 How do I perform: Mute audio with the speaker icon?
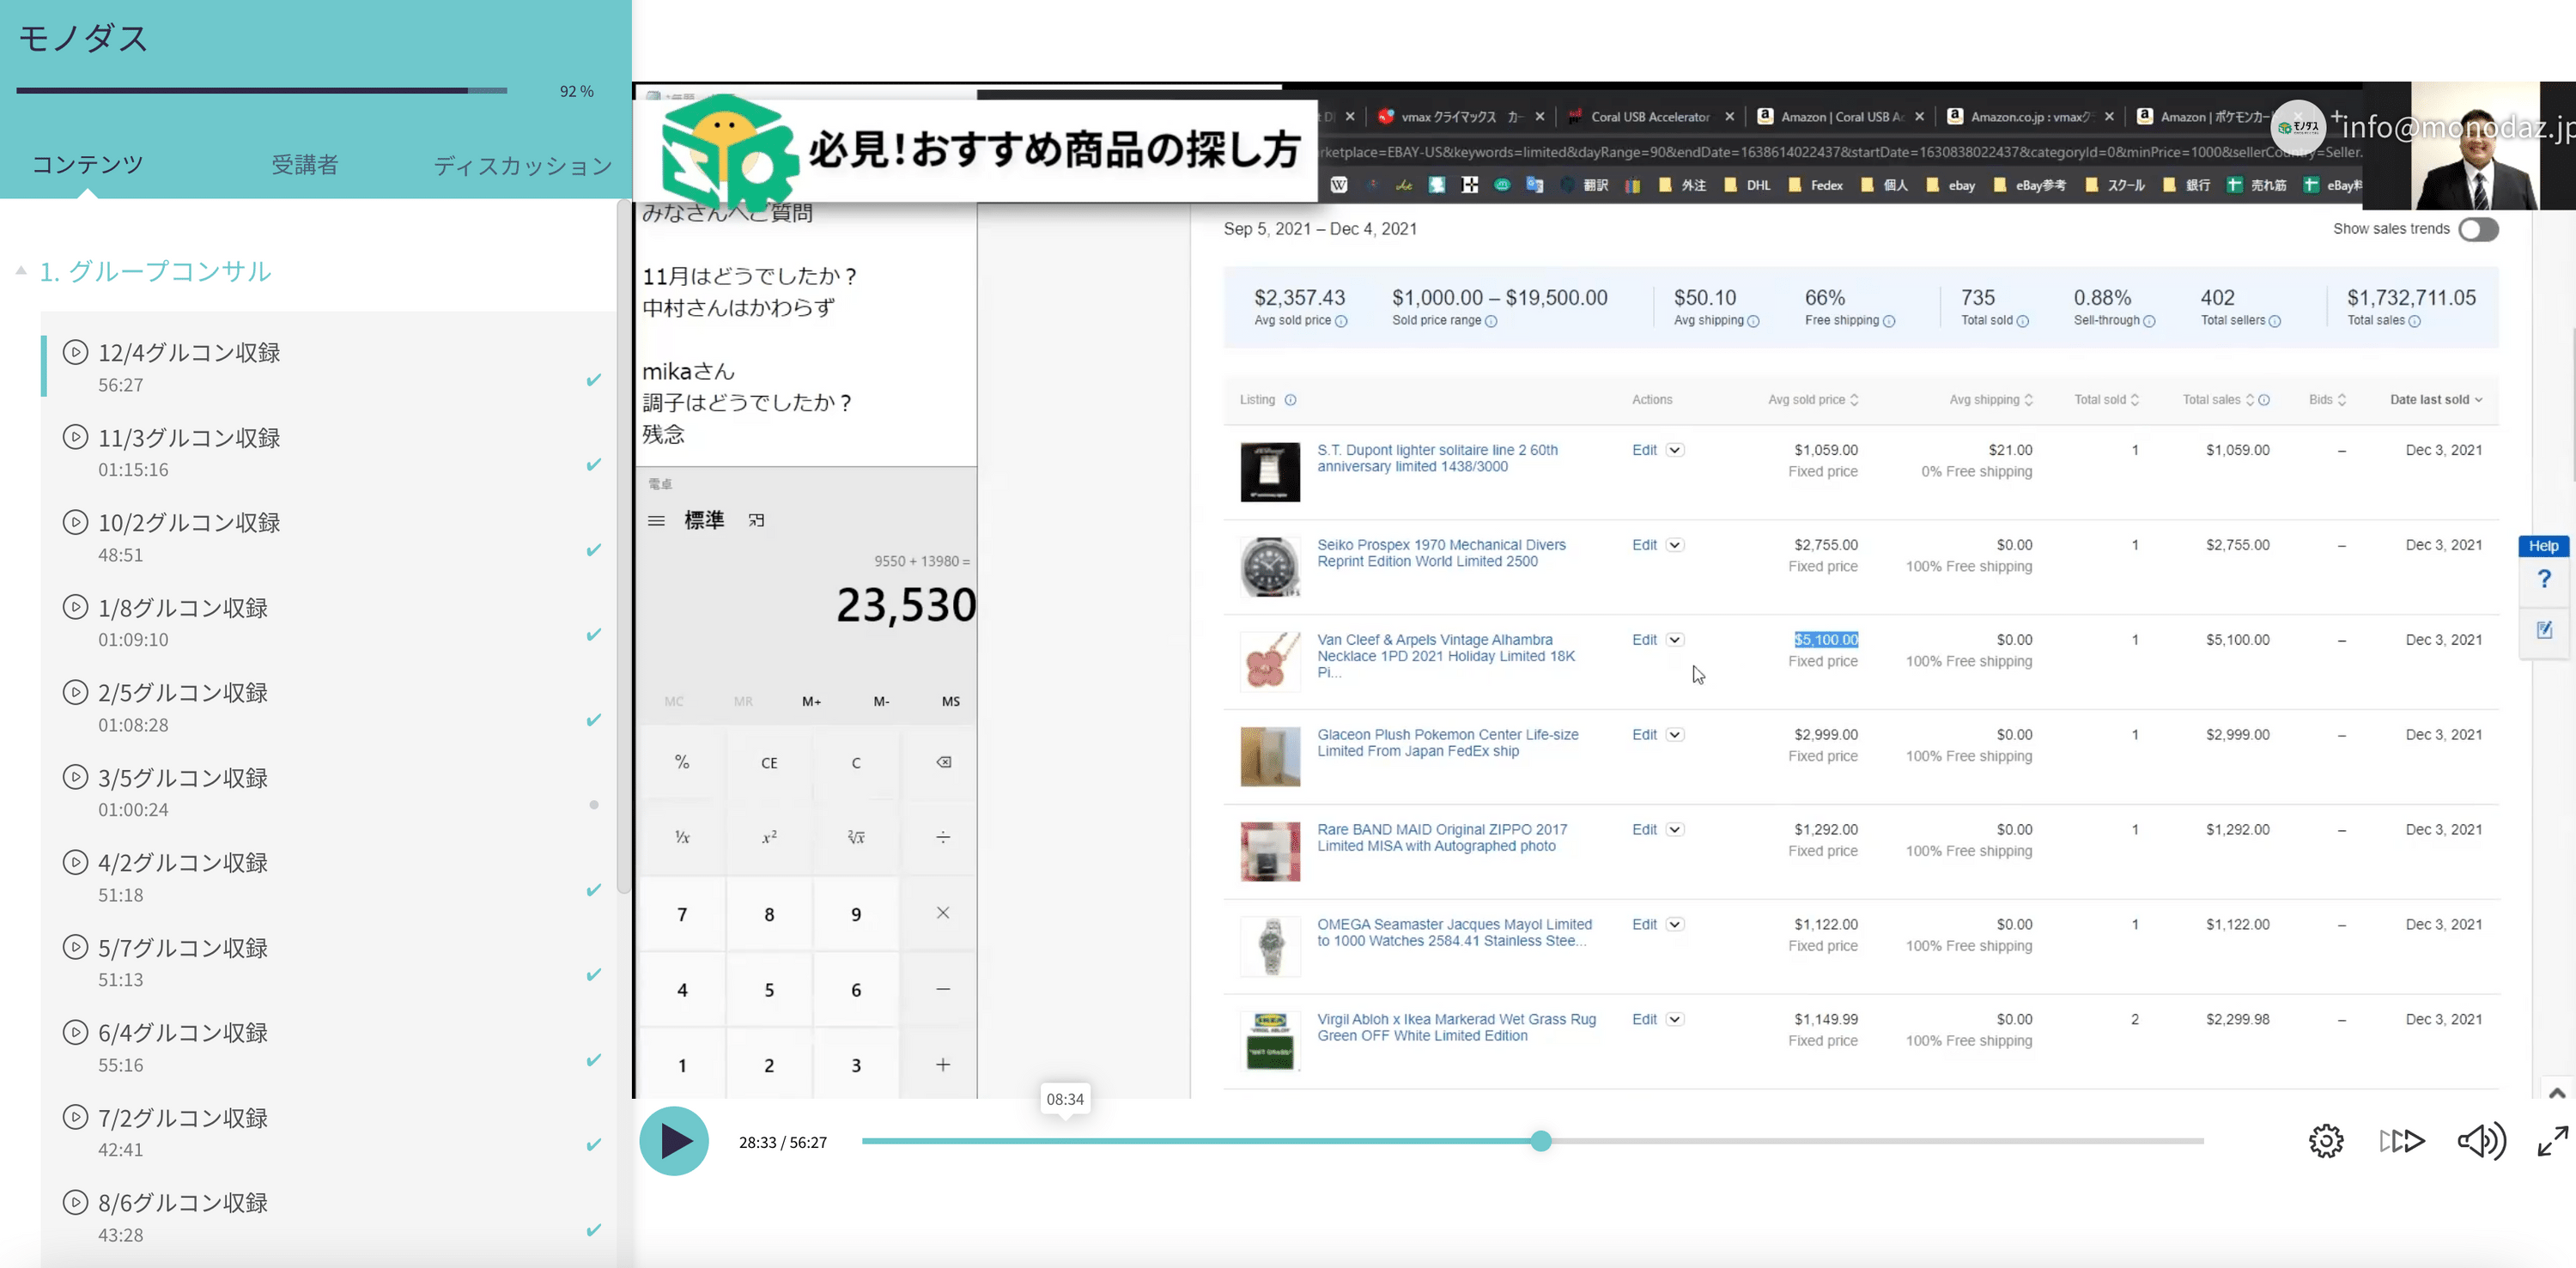2481,1141
